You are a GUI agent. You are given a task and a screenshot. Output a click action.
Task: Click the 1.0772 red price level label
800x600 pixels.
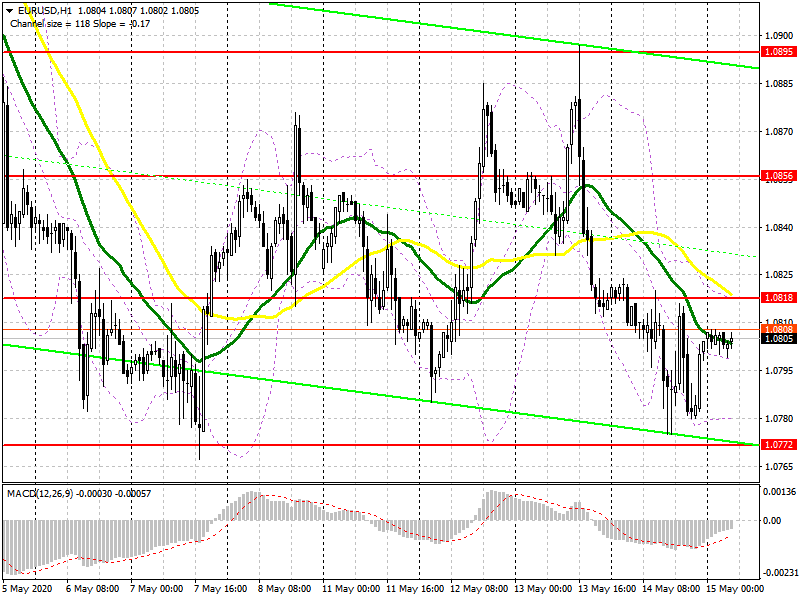(779, 445)
